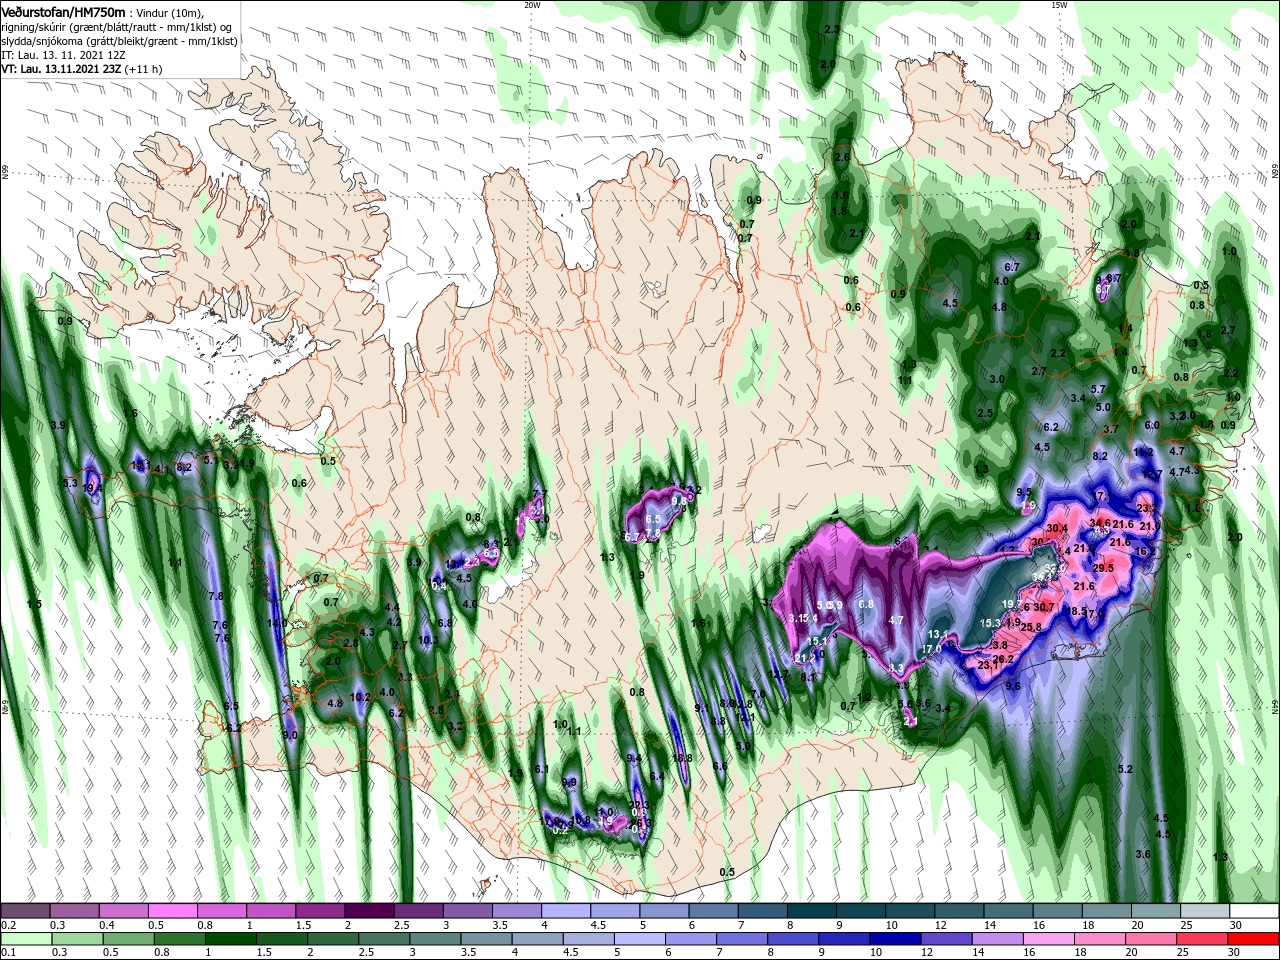This screenshot has width=1280, height=960.
Task: Click the 29.5 precipitation value in the red area
Action: point(1103,568)
